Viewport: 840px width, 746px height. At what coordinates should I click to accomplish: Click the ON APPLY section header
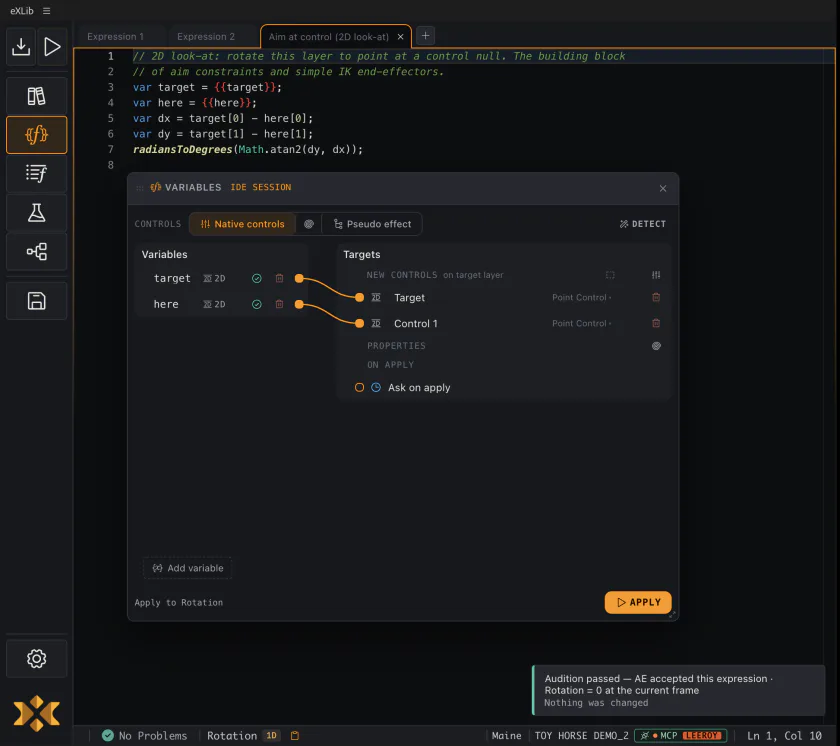(390, 365)
